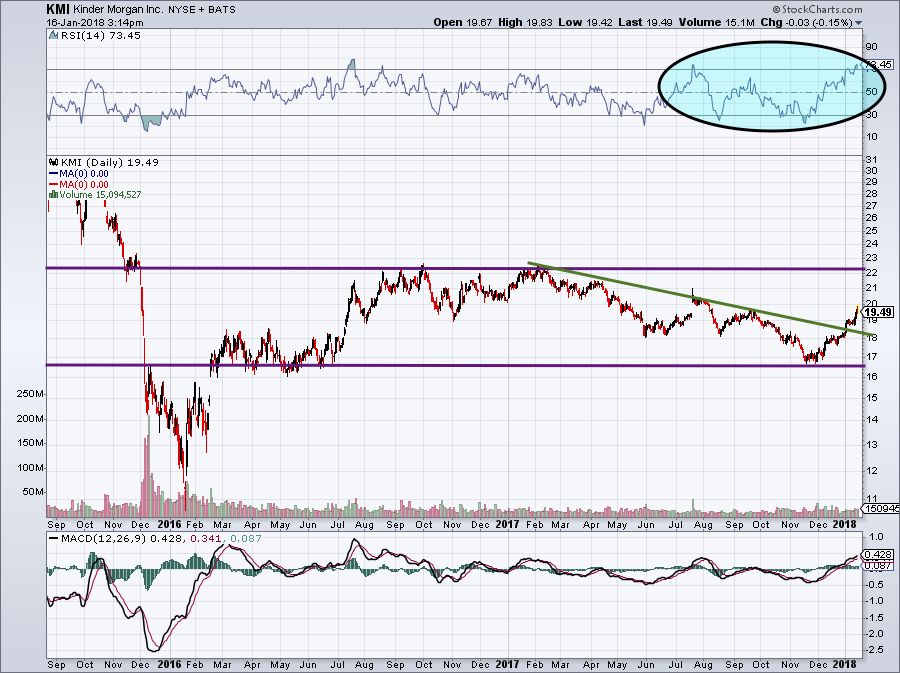Click the 1.0 label on MACD axis
Screen dimensions: 900x673
(x=876, y=538)
